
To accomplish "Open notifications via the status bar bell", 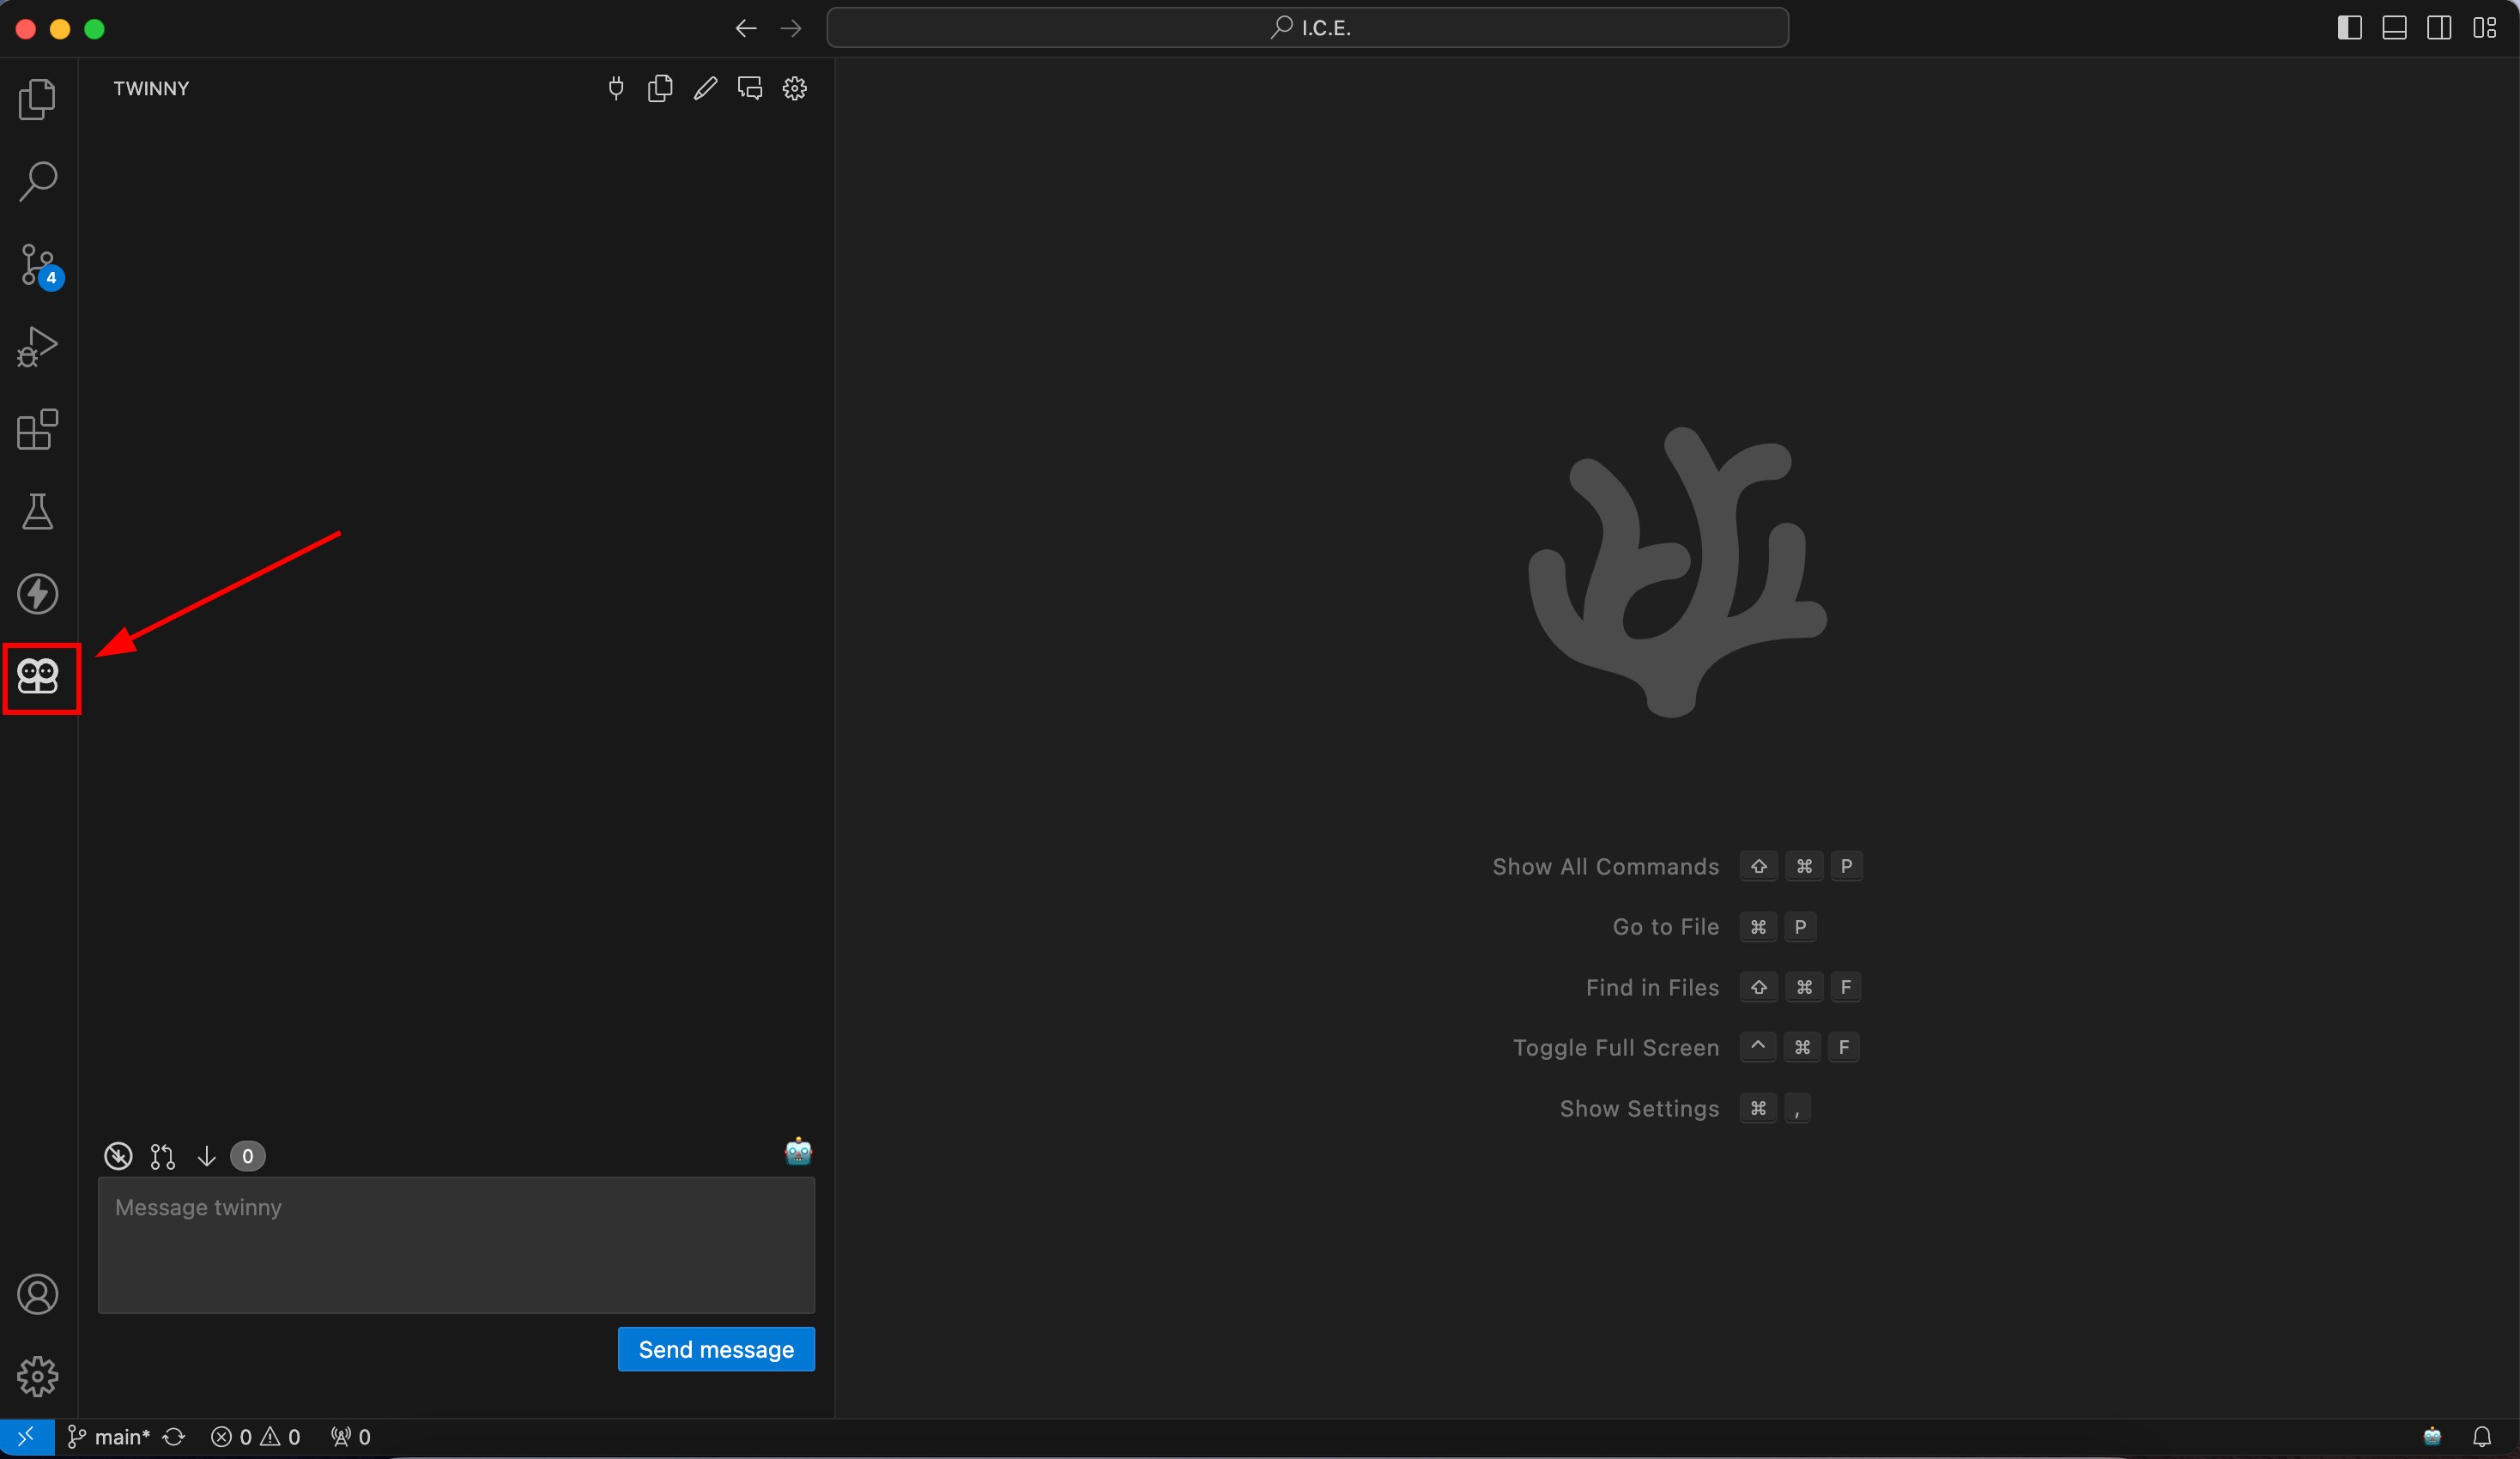I will [2482, 1437].
